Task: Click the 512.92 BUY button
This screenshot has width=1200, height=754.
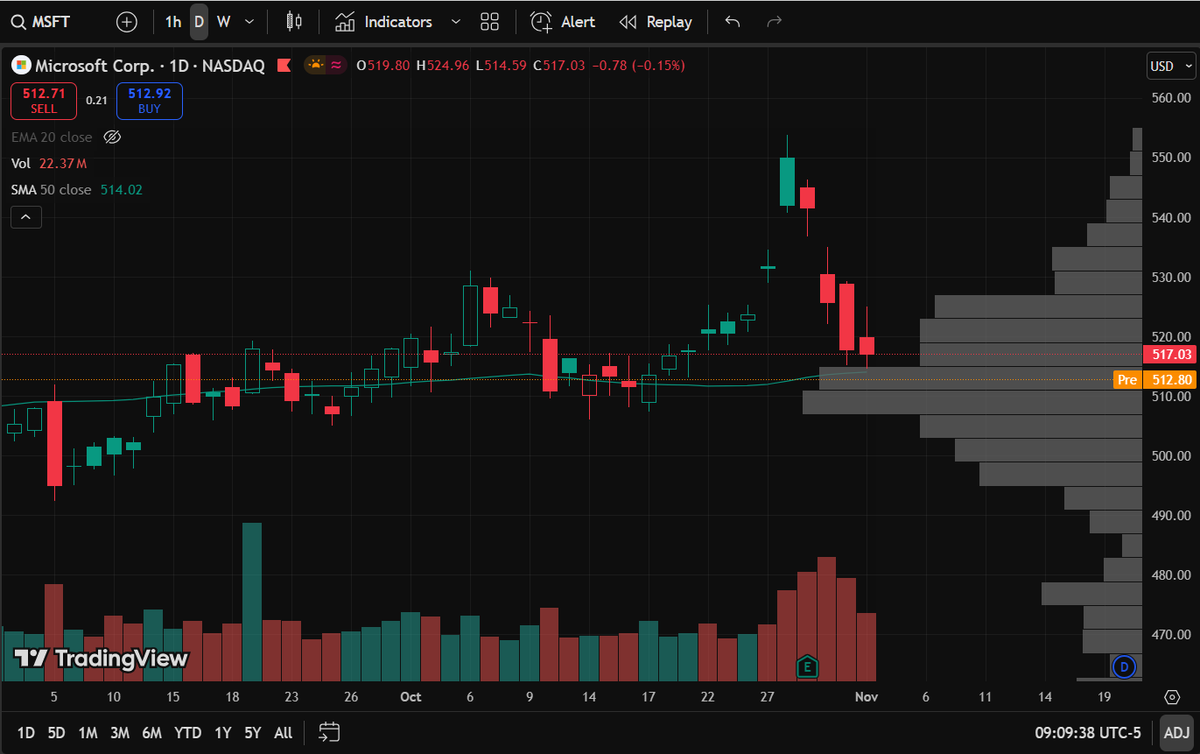Action: tap(149, 100)
